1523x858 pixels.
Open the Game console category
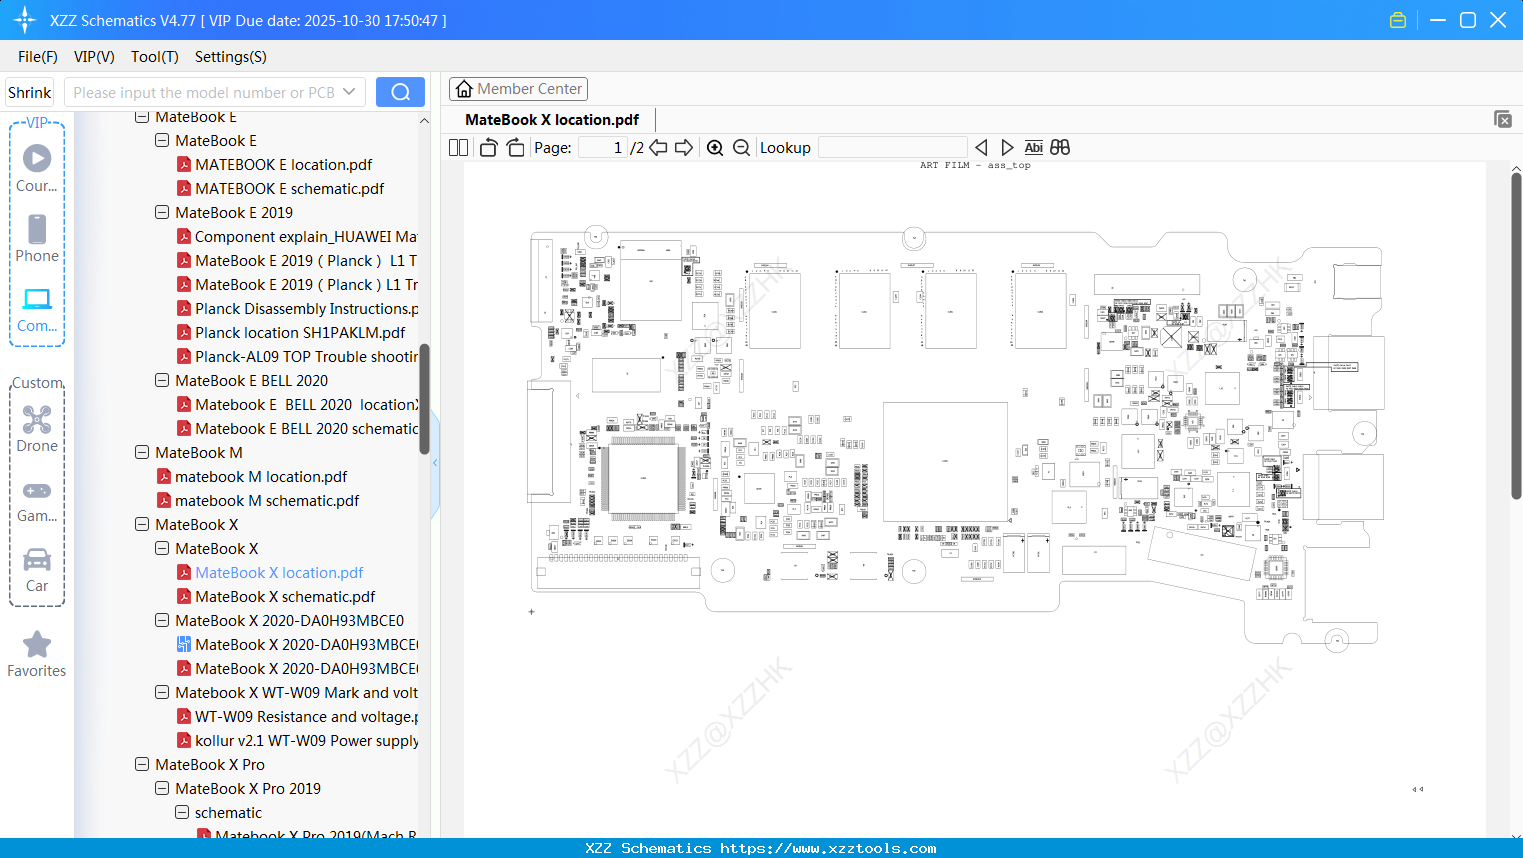(37, 500)
